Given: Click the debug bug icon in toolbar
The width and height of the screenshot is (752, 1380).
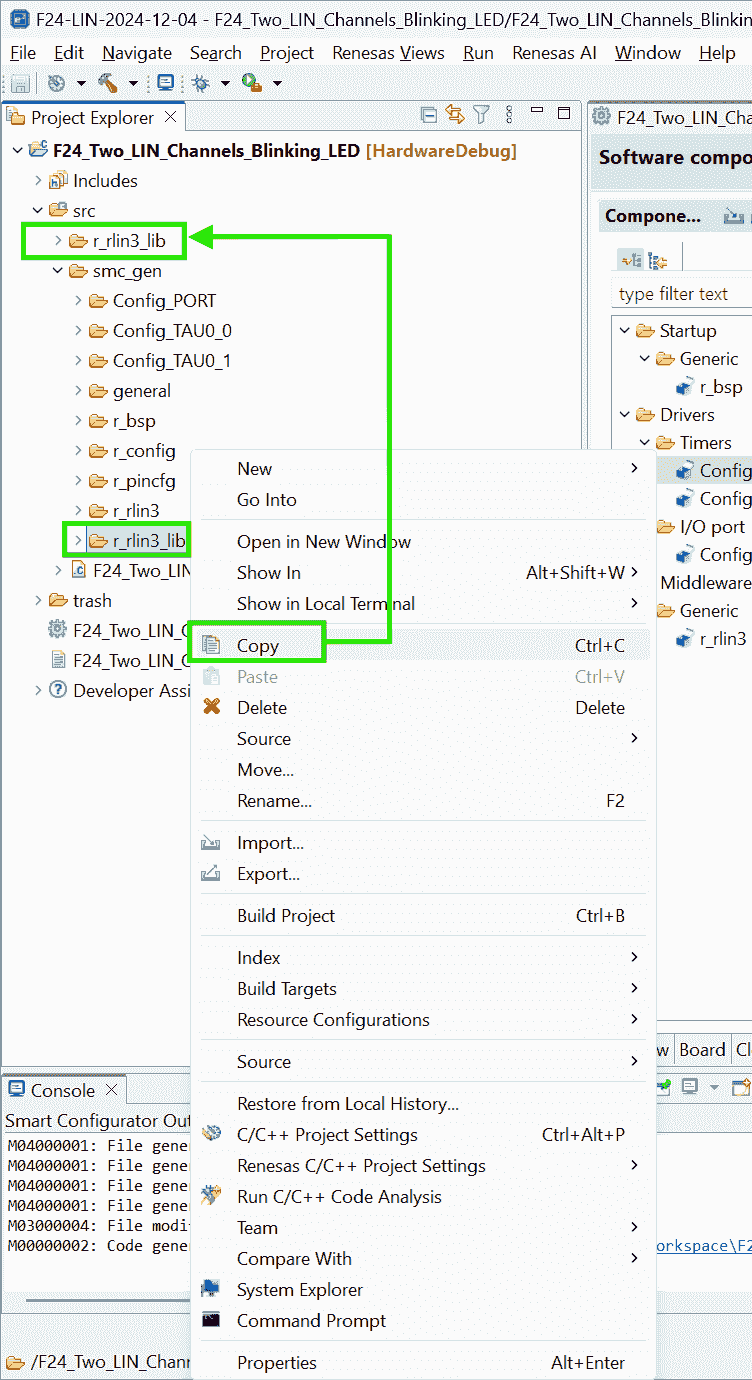Looking at the screenshot, I should [201, 84].
